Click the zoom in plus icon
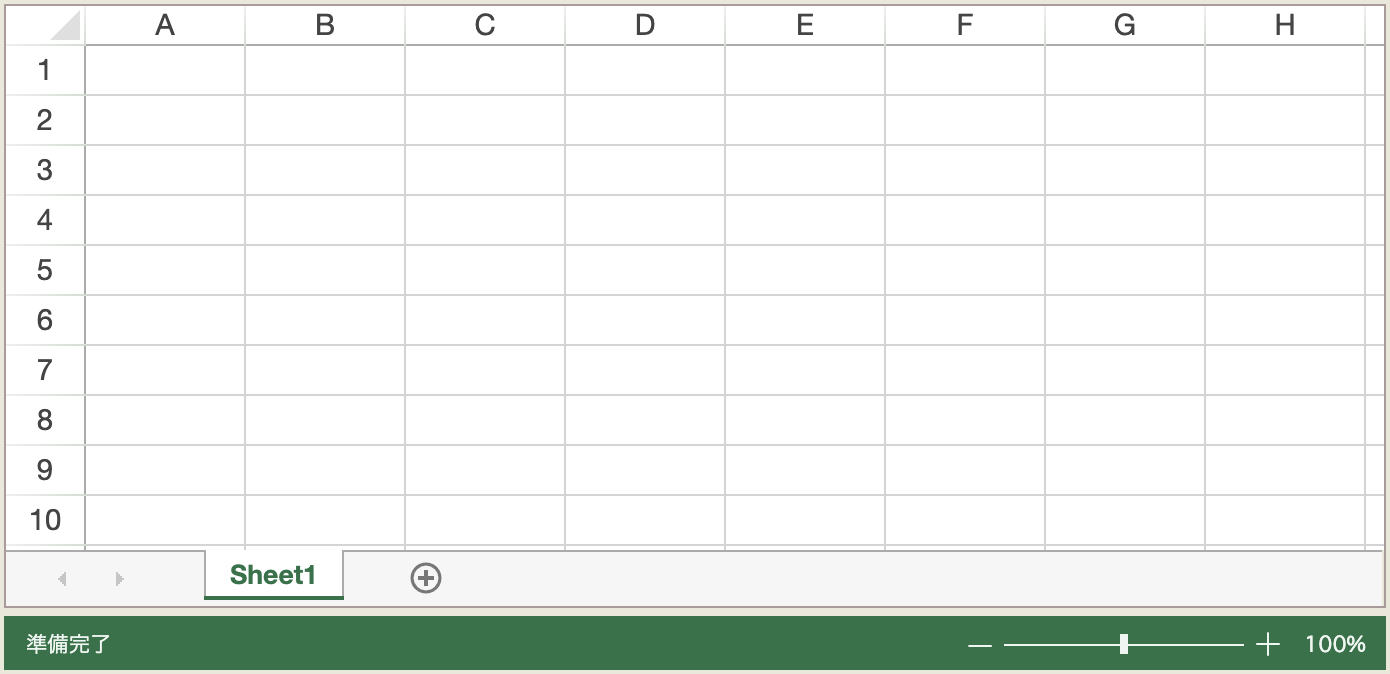Image resolution: width=1390 pixels, height=674 pixels. (1268, 645)
